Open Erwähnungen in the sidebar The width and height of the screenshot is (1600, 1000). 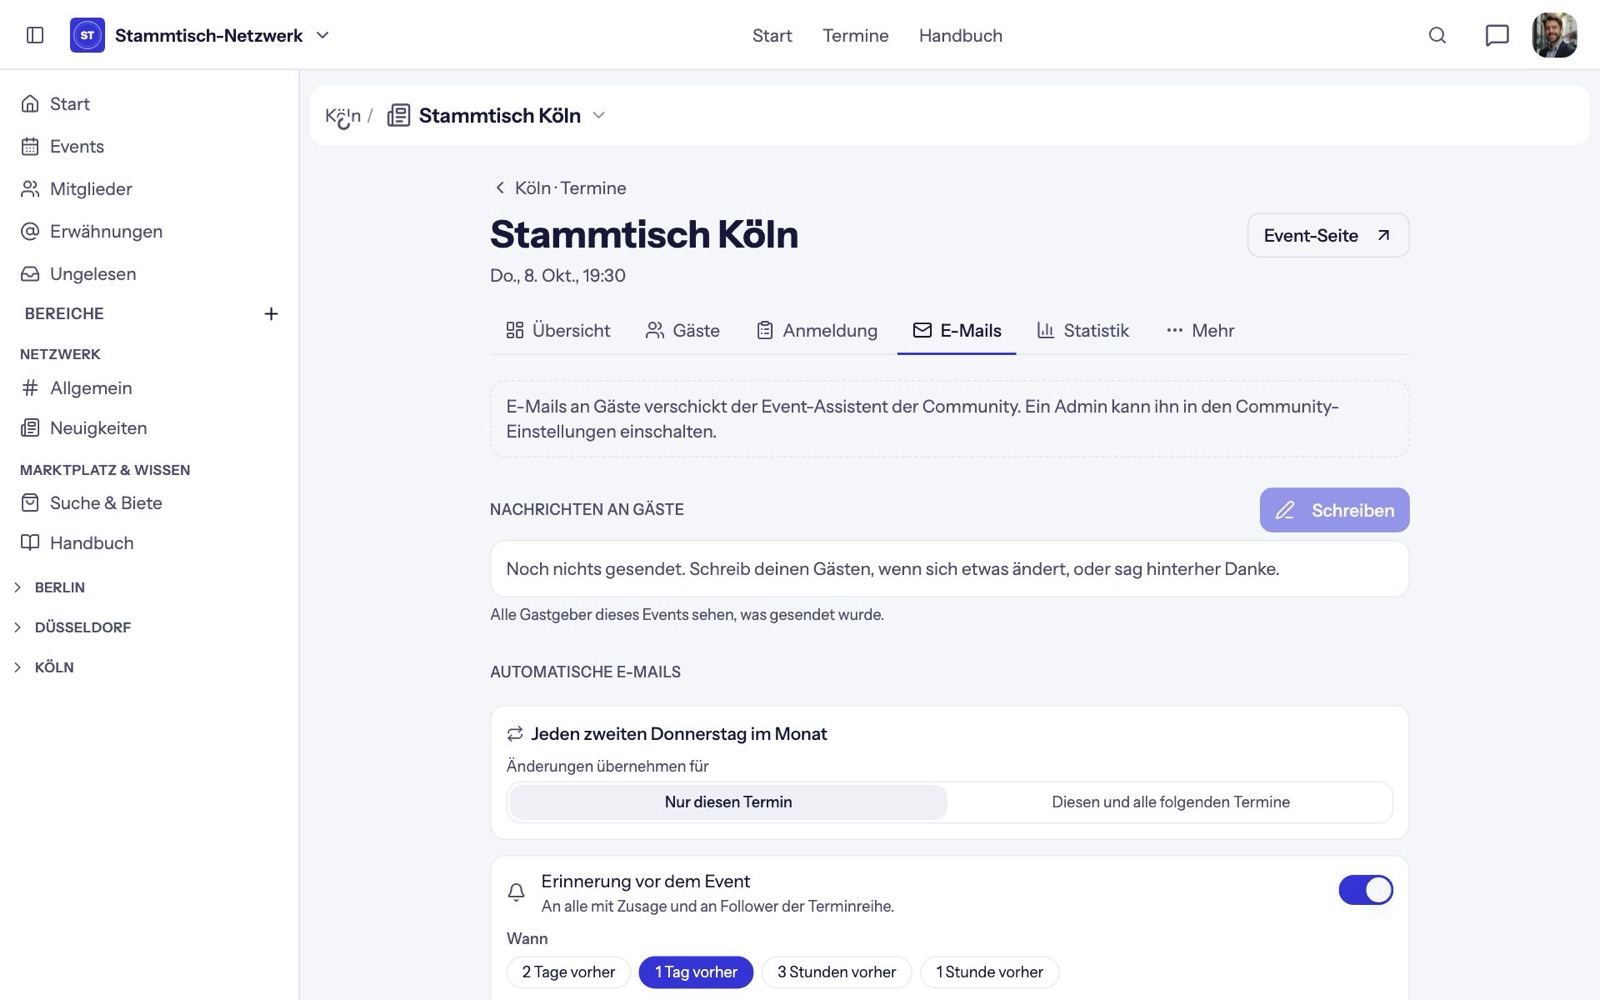pos(150,231)
